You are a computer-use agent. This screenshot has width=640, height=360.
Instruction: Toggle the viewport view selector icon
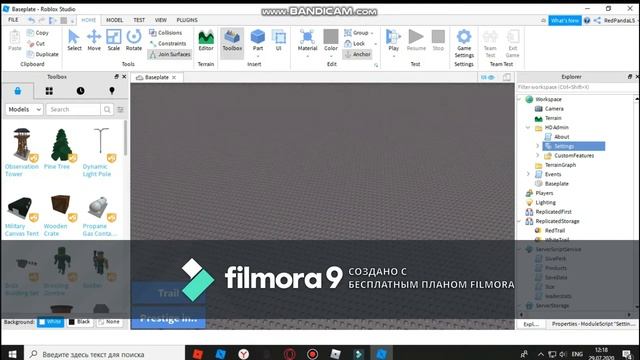(488, 77)
